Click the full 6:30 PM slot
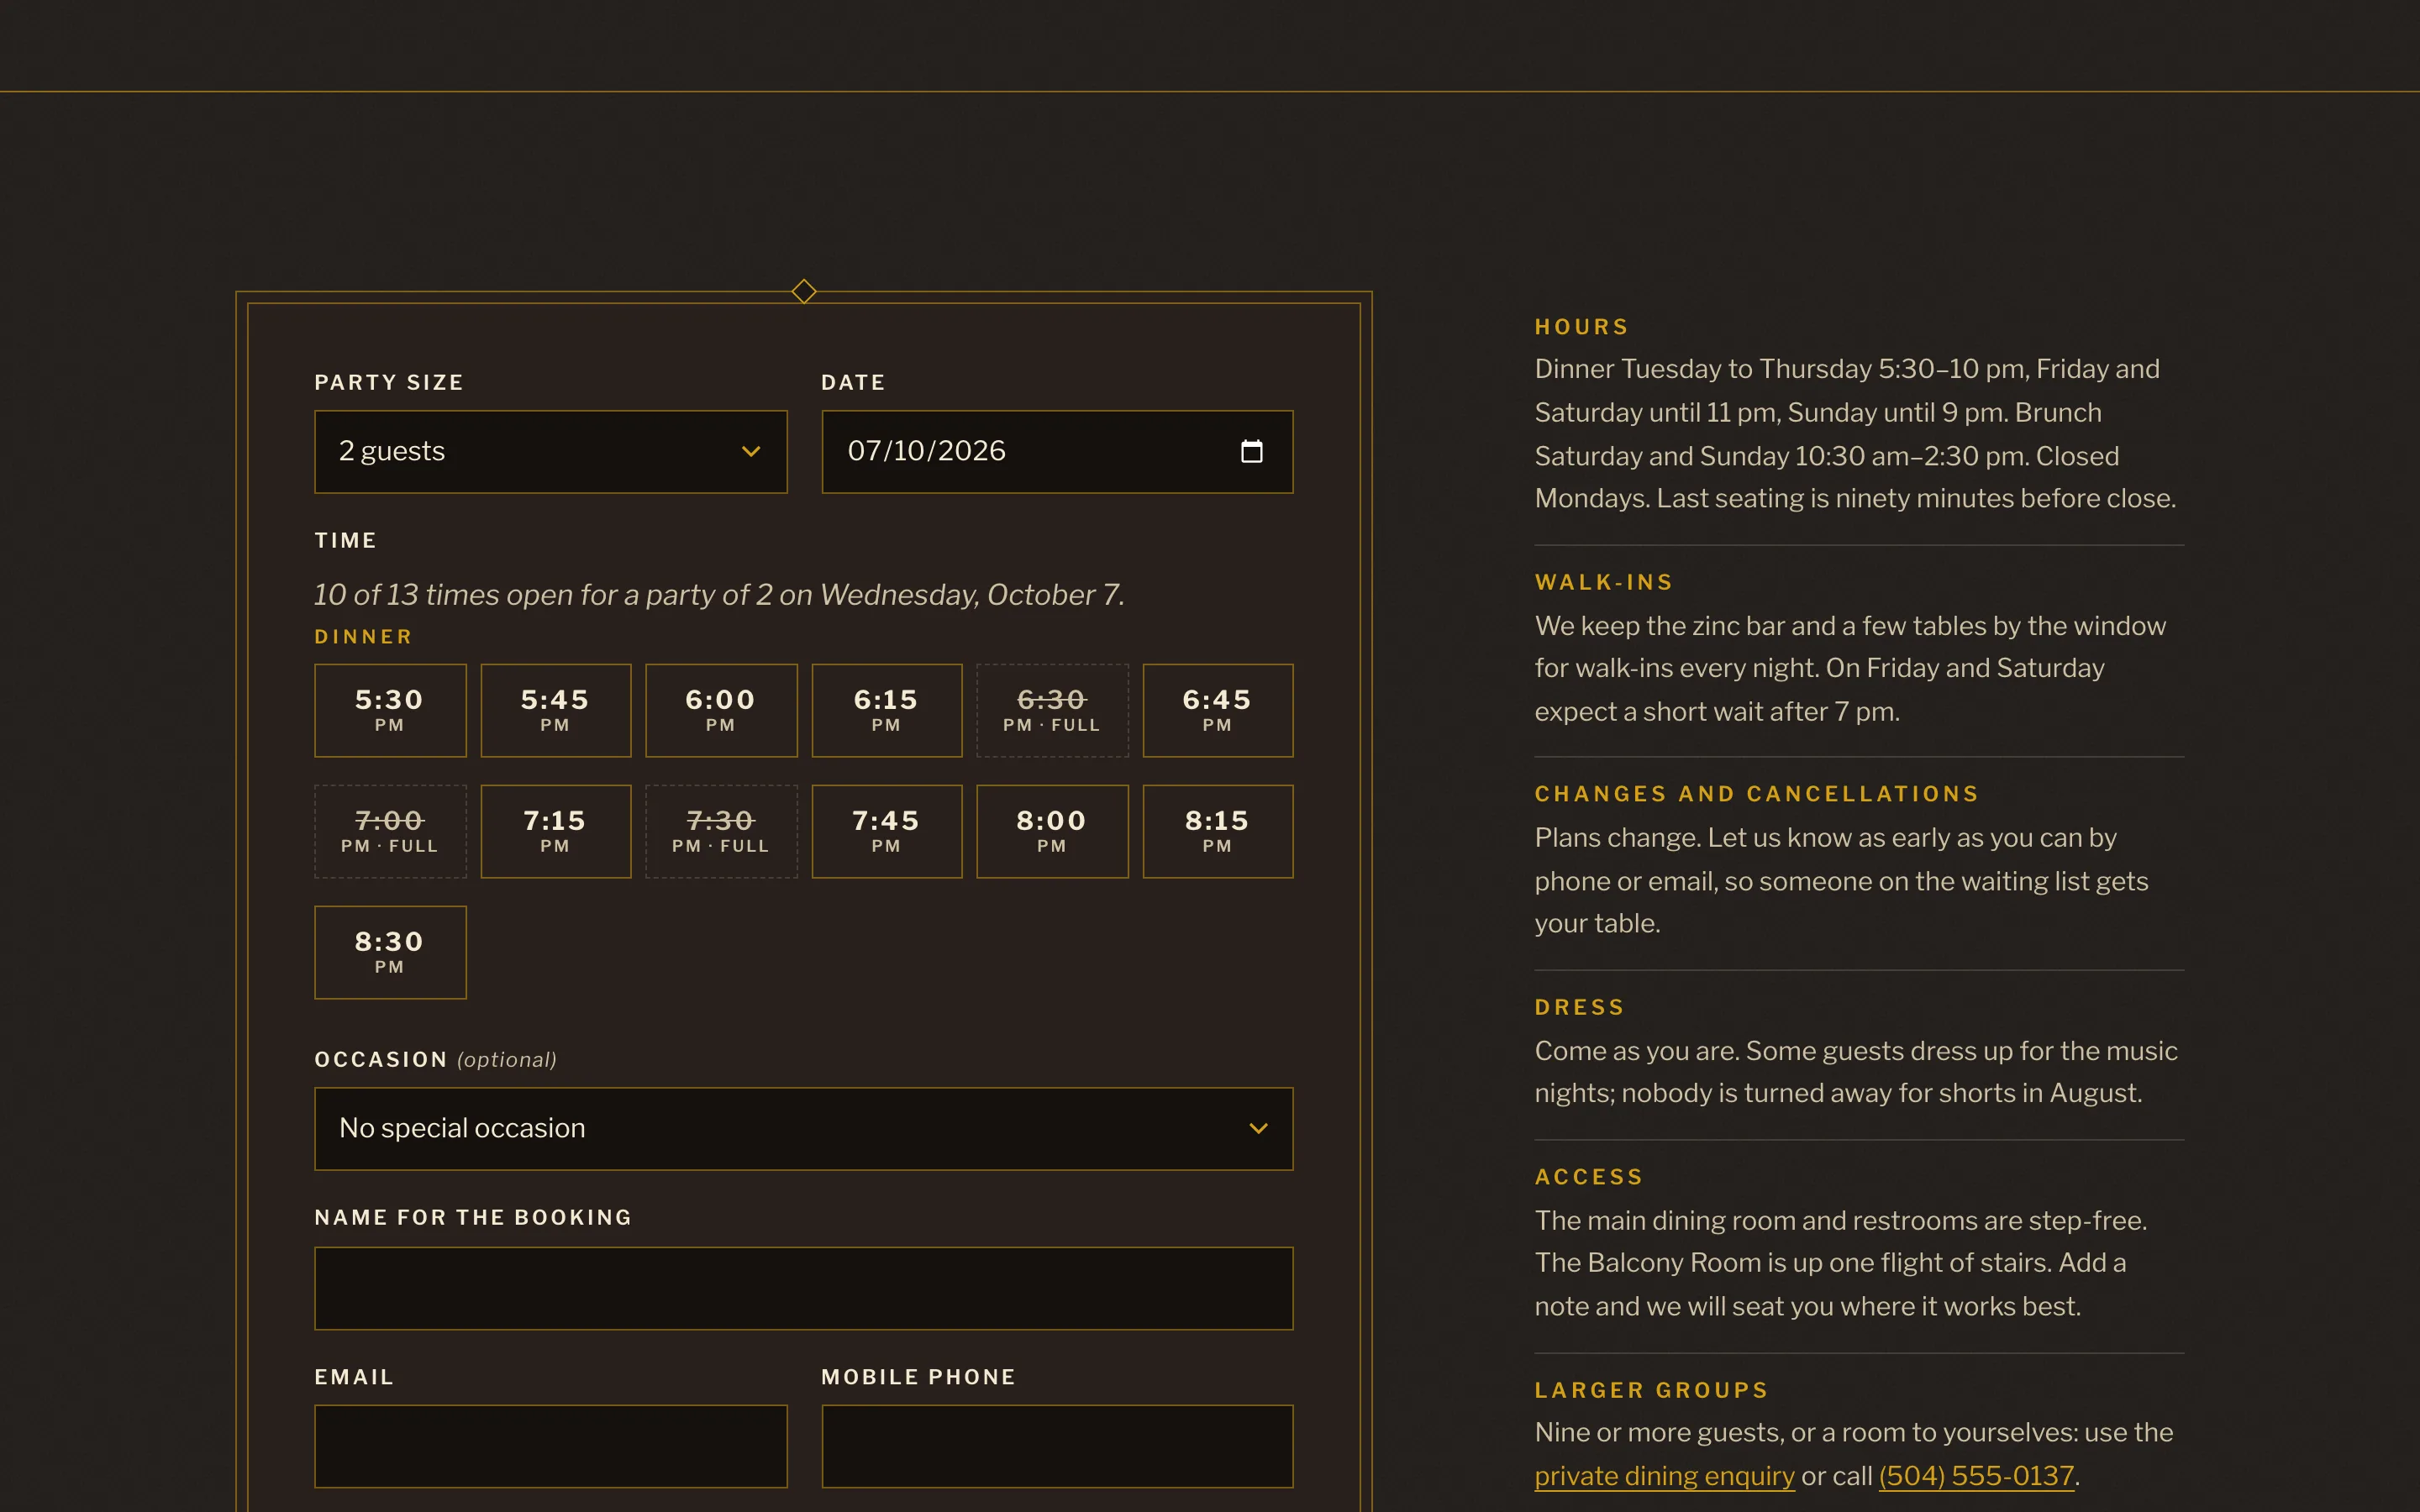Viewport: 2420px width, 1512px height. point(1052,710)
